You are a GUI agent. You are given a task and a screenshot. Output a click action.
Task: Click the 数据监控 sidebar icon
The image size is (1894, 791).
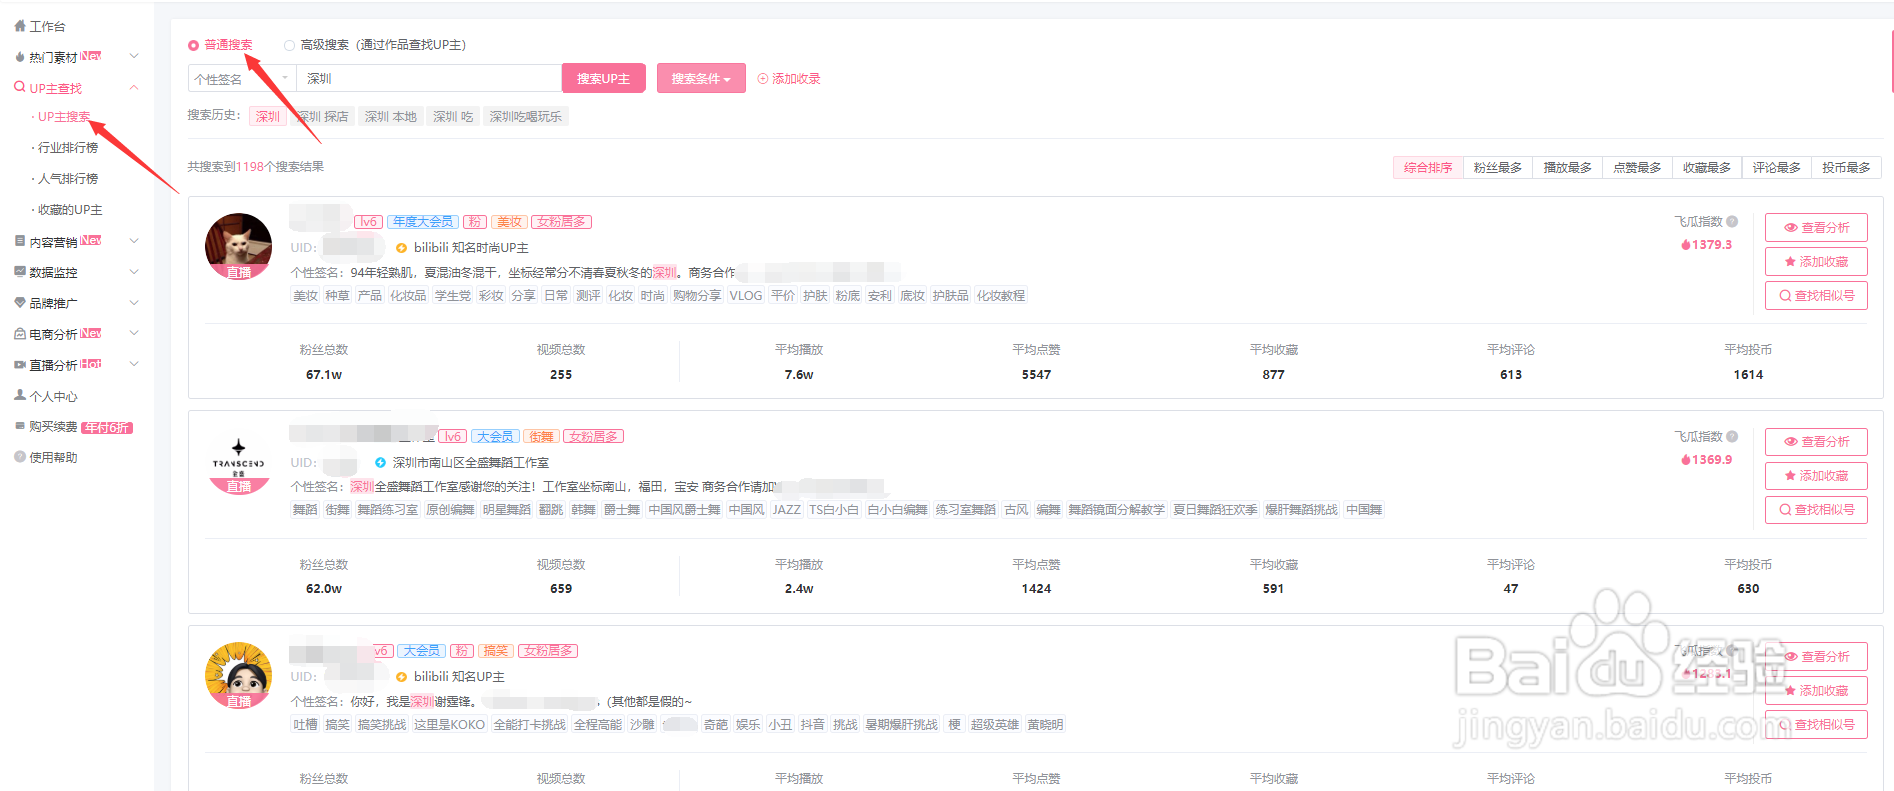pyautogui.click(x=20, y=272)
